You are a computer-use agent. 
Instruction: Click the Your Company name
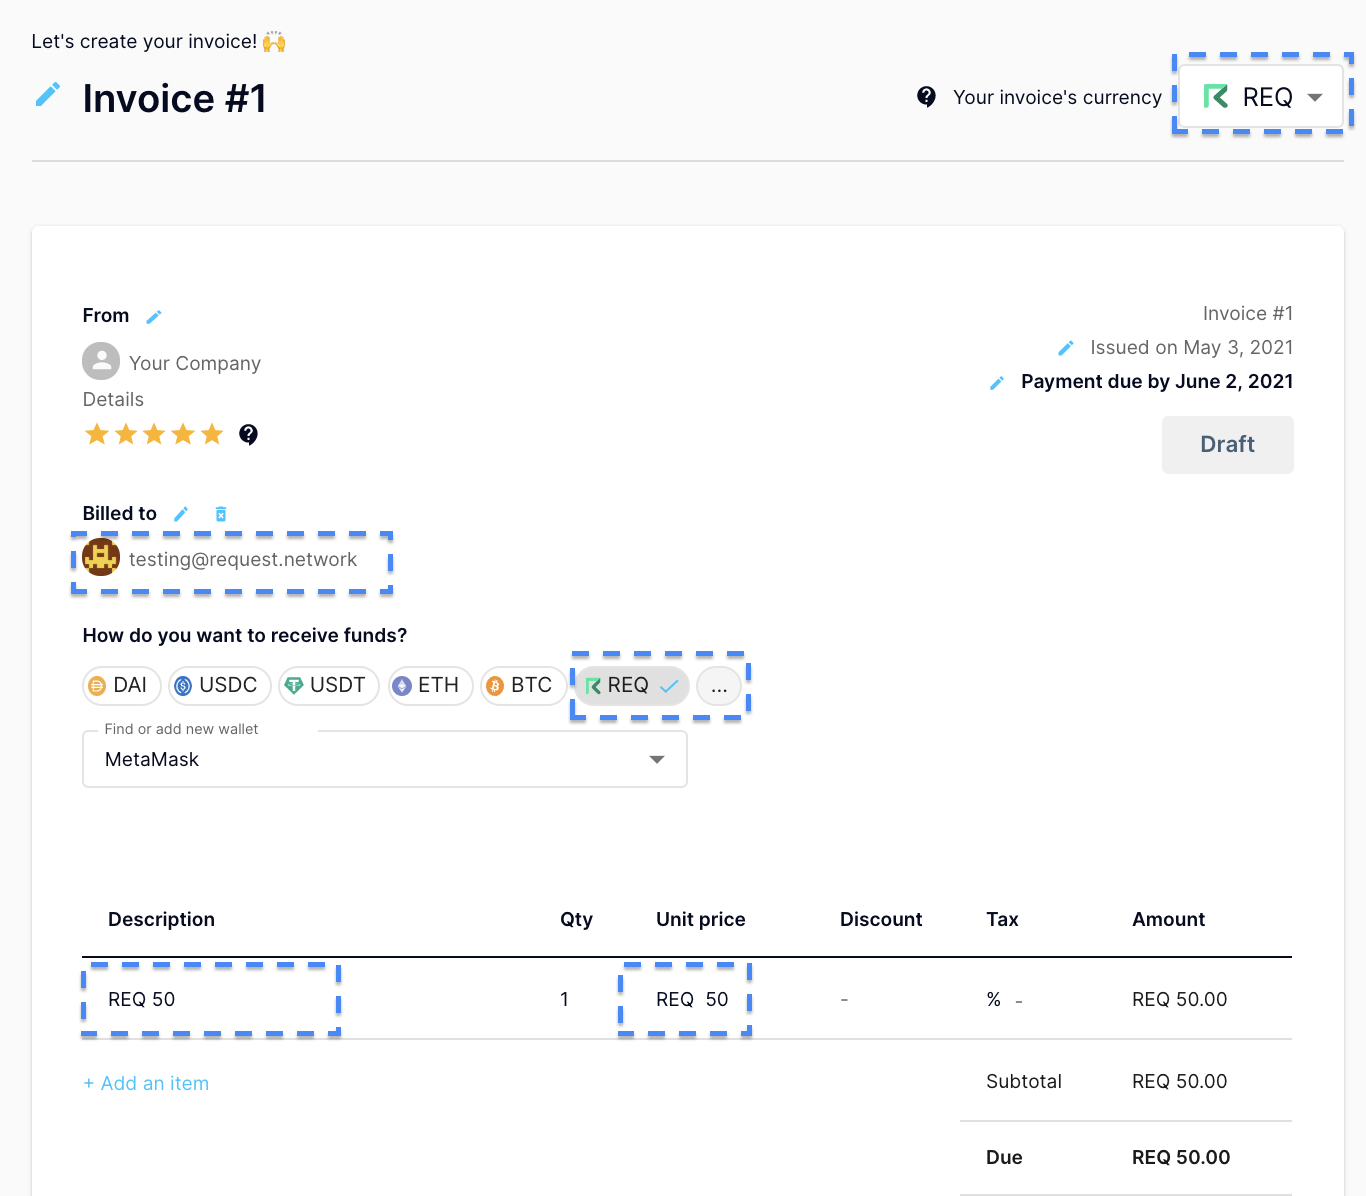pyautogui.click(x=195, y=363)
